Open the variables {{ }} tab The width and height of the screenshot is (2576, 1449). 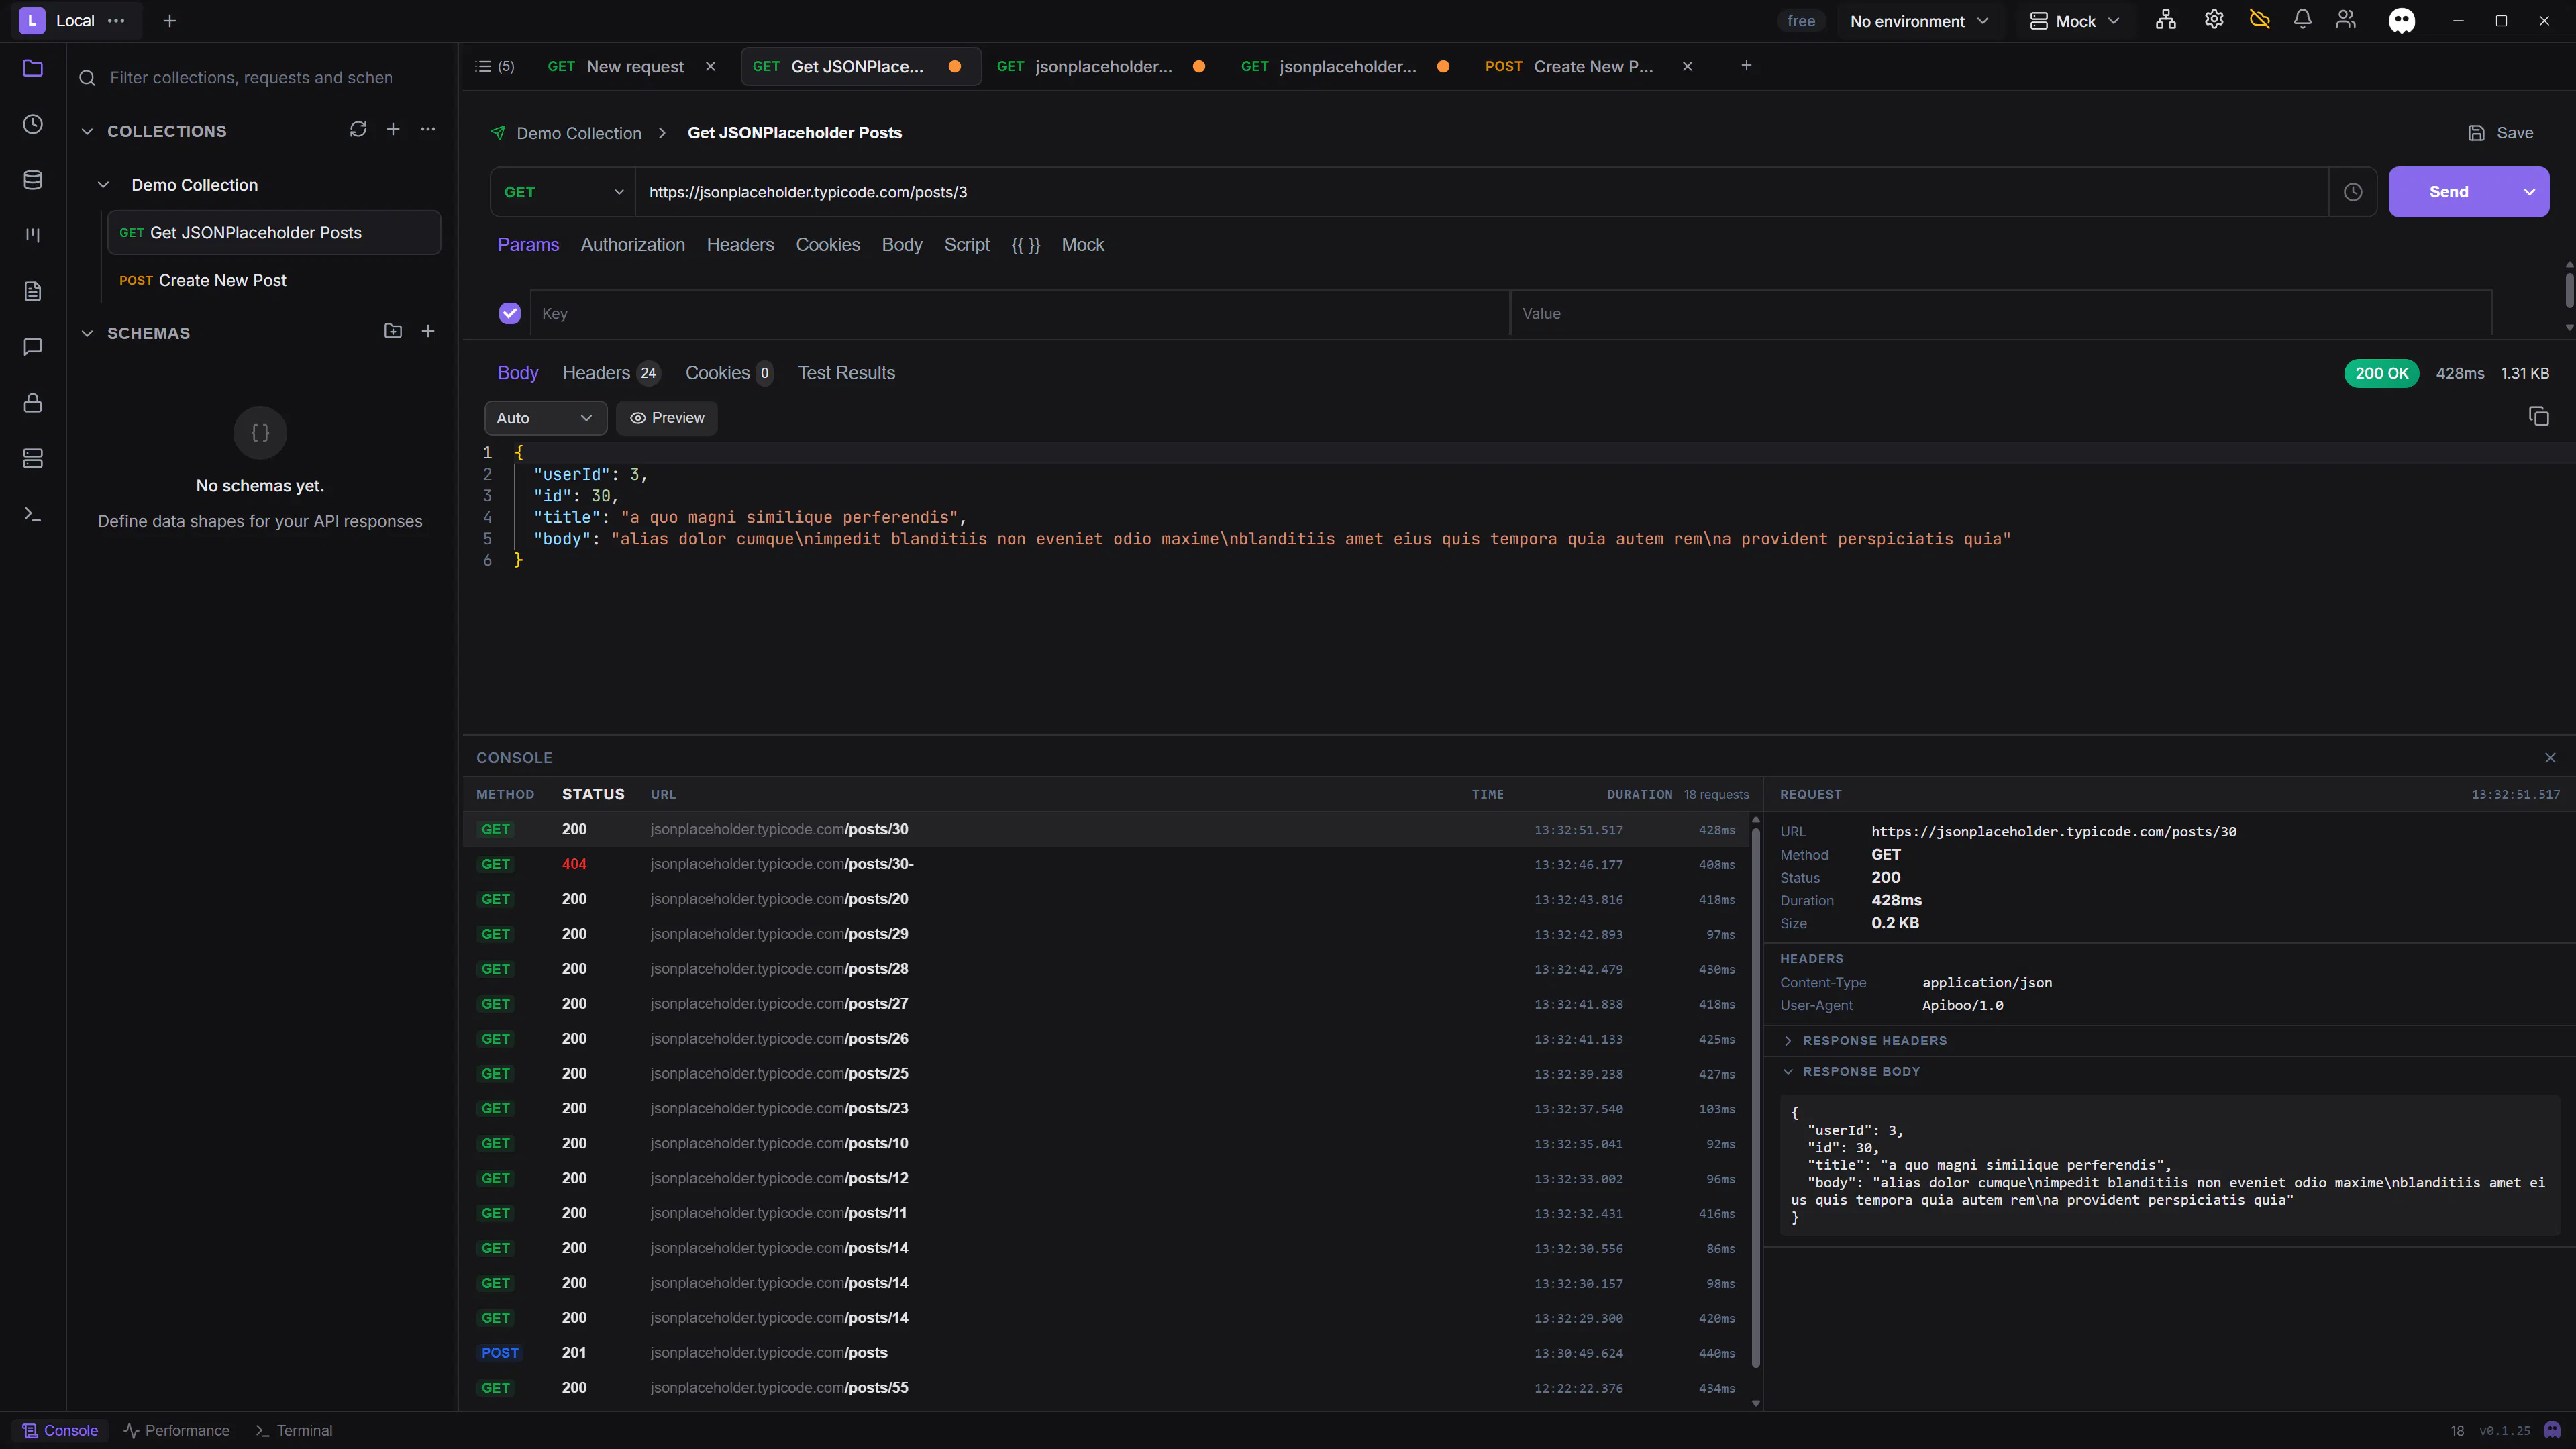1025,245
